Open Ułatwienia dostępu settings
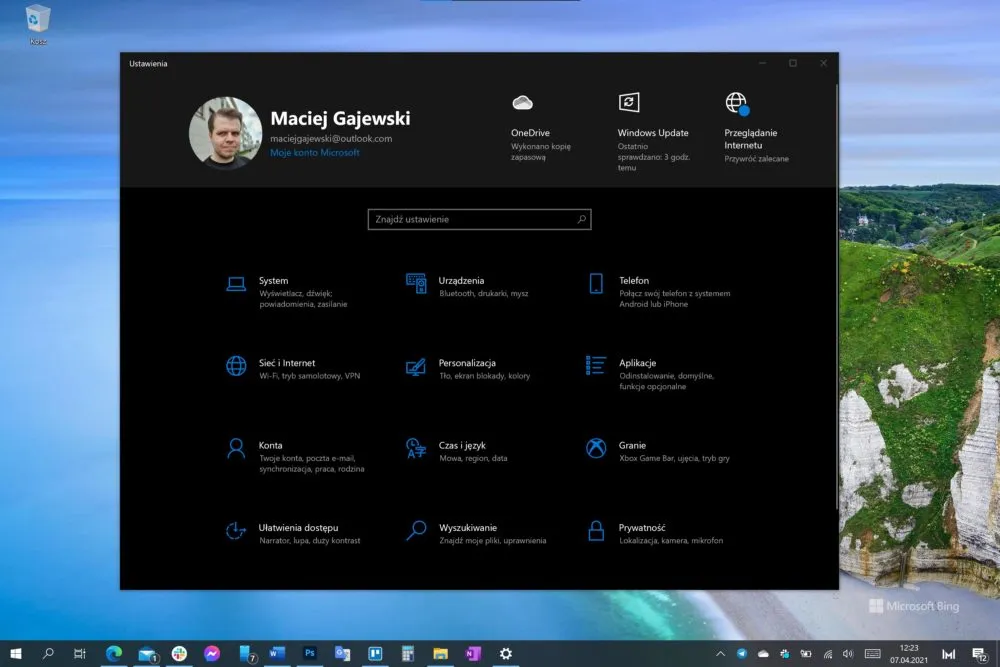Viewport: 1000px width, 667px height. pos(293,533)
